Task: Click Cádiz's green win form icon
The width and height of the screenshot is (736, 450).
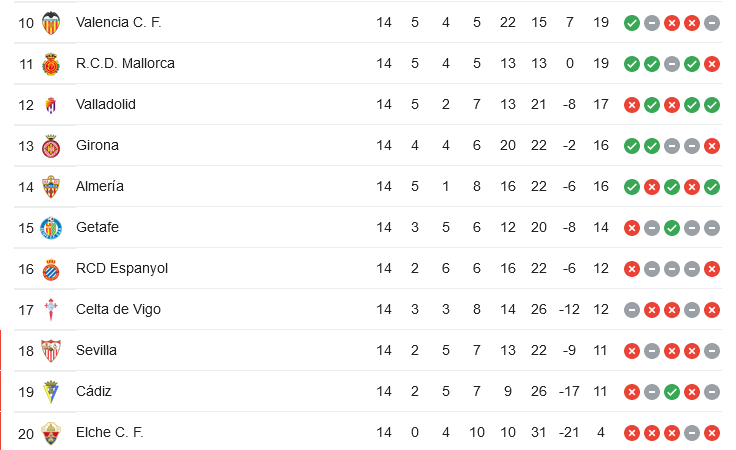Action: pos(672,392)
